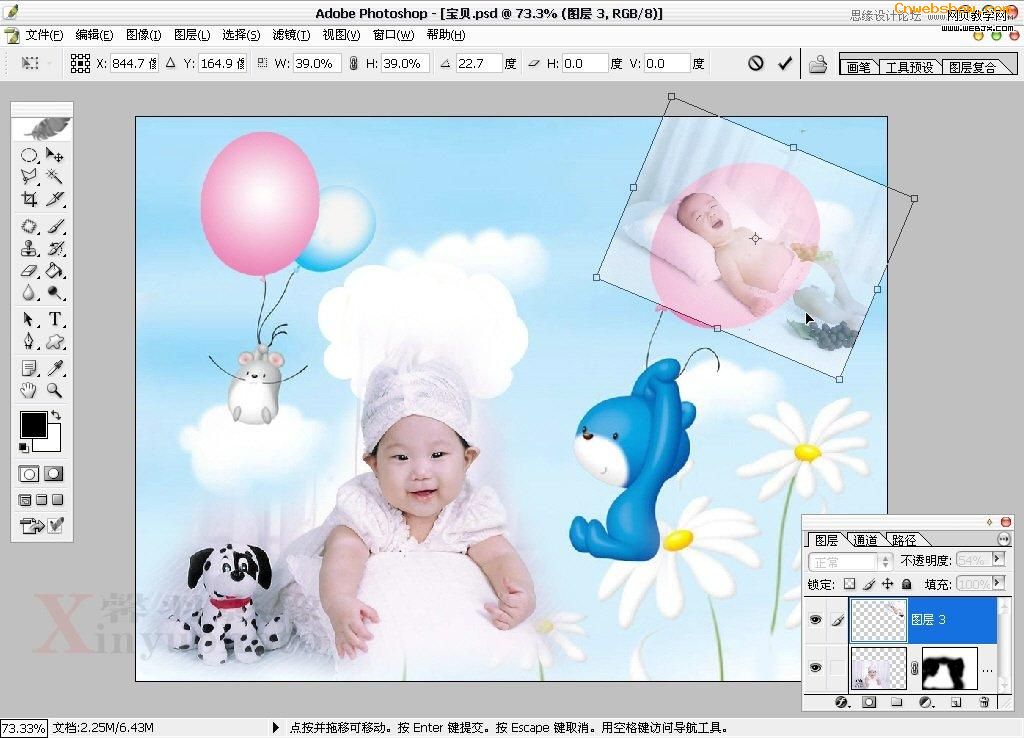Create a new layer set folder

coord(897,703)
